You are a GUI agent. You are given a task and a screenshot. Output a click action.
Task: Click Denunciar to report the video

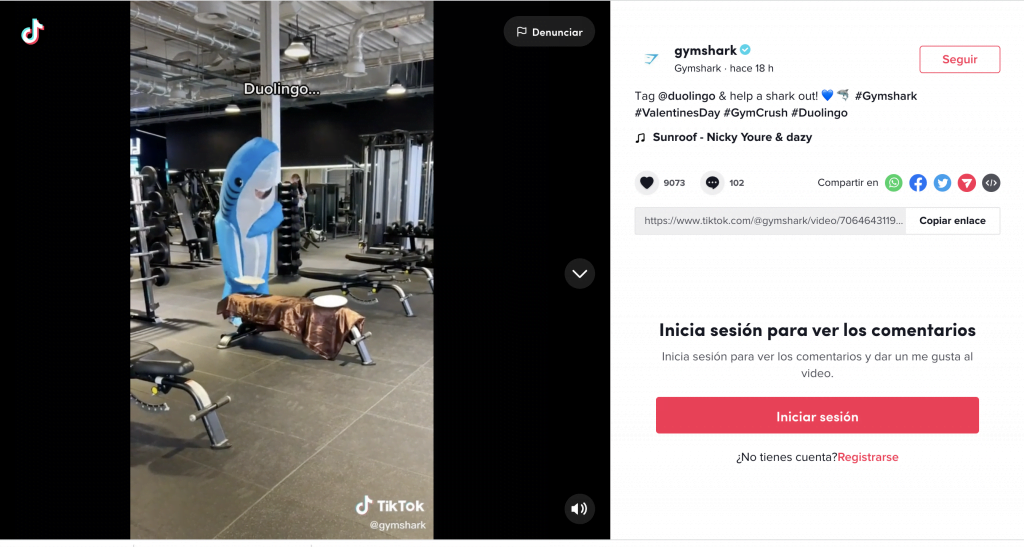point(549,32)
